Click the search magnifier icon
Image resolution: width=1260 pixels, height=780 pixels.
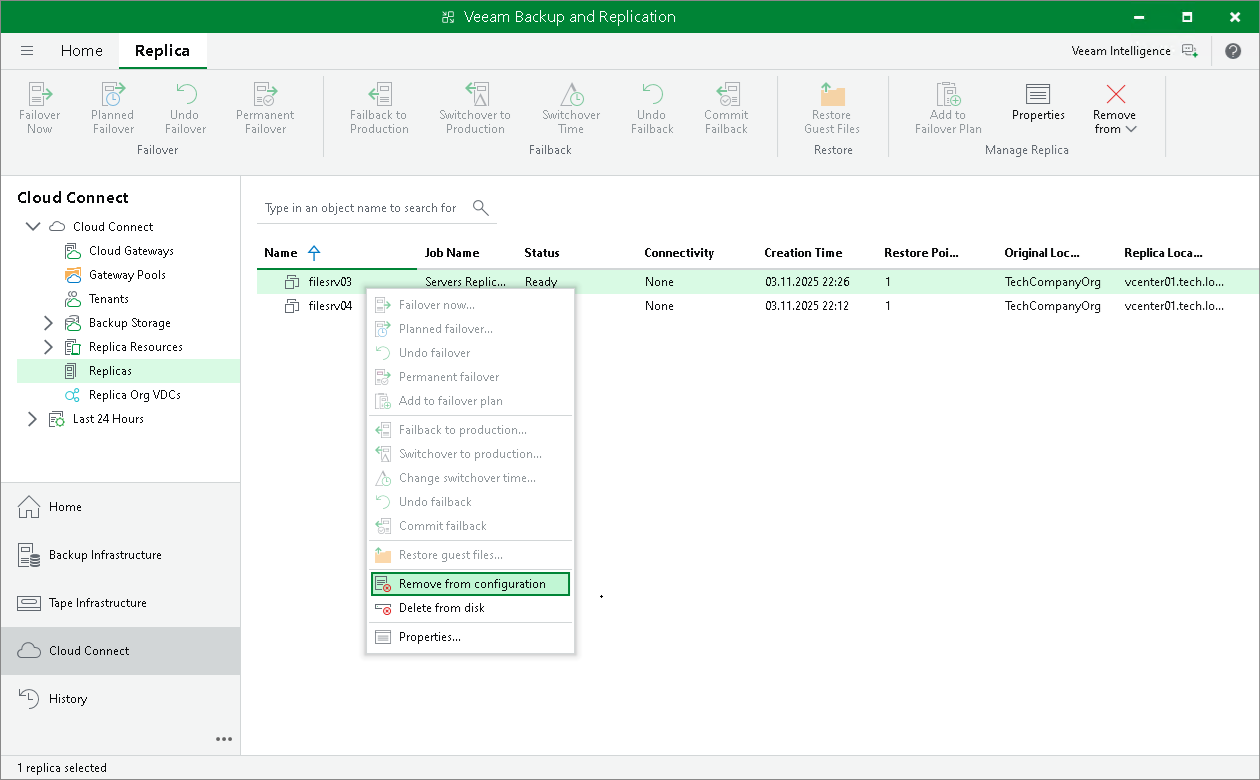click(x=480, y=208)
